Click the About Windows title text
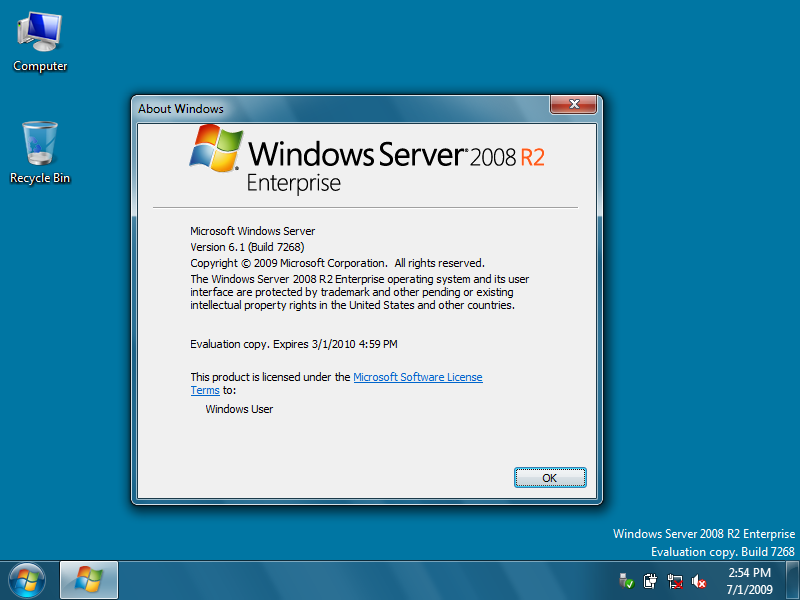 (x=181, y=109)
